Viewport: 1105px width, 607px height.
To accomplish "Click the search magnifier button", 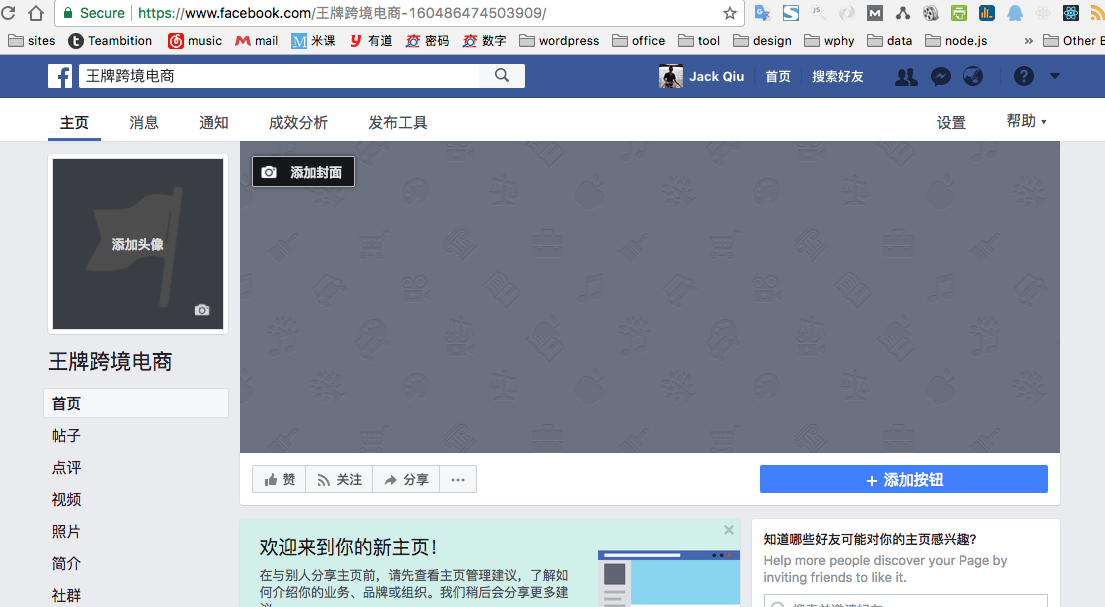I will pyautogui.click(x=502, y=75).
